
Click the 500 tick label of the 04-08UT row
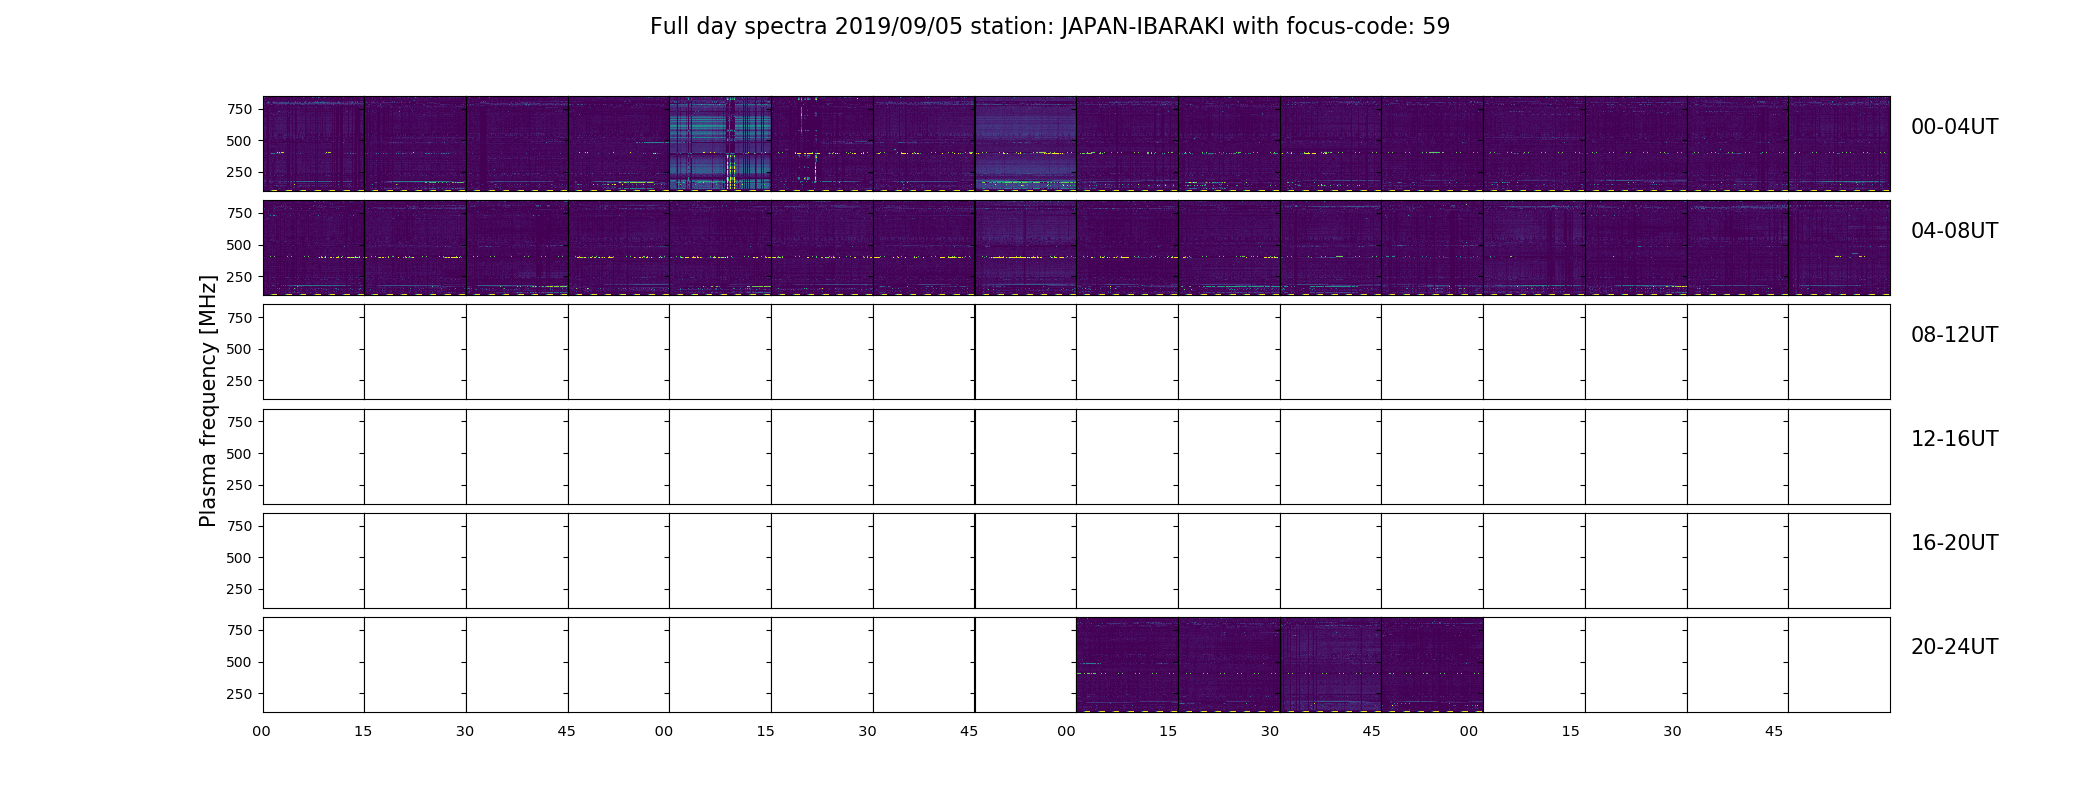tap(239, 245)
